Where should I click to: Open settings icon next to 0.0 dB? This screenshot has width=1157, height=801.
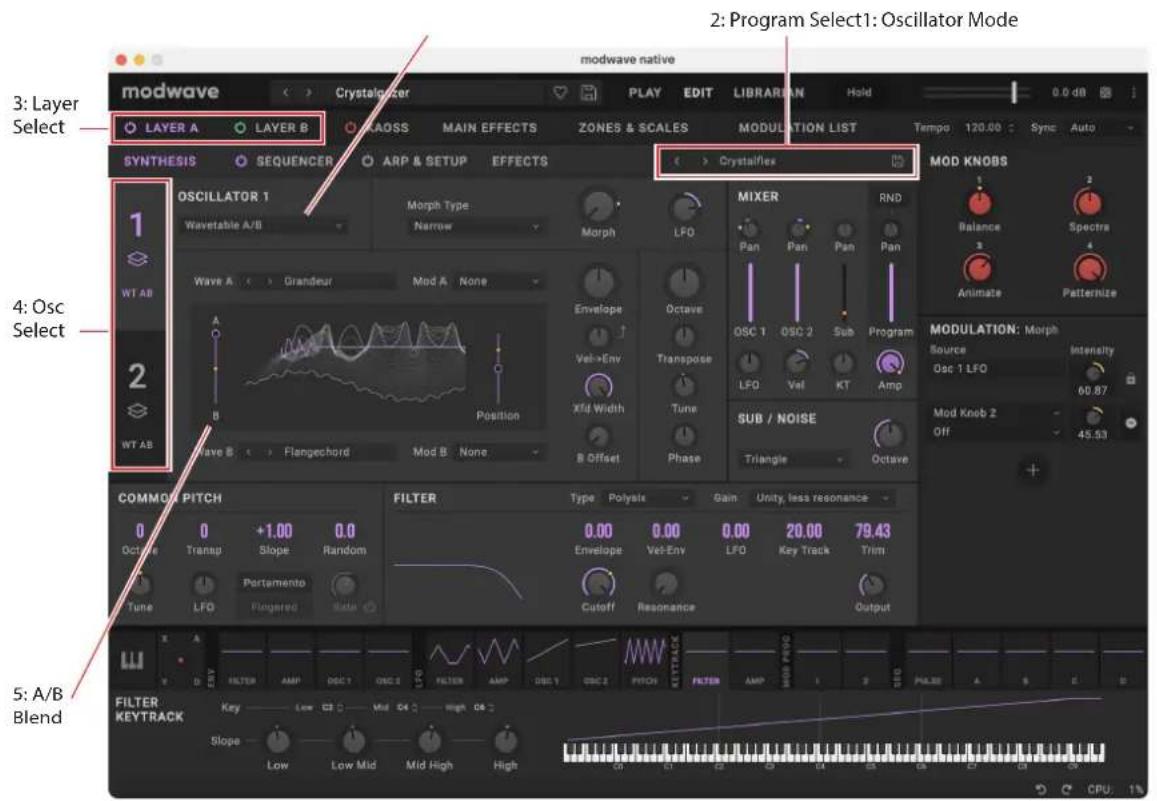point(1105,93)
